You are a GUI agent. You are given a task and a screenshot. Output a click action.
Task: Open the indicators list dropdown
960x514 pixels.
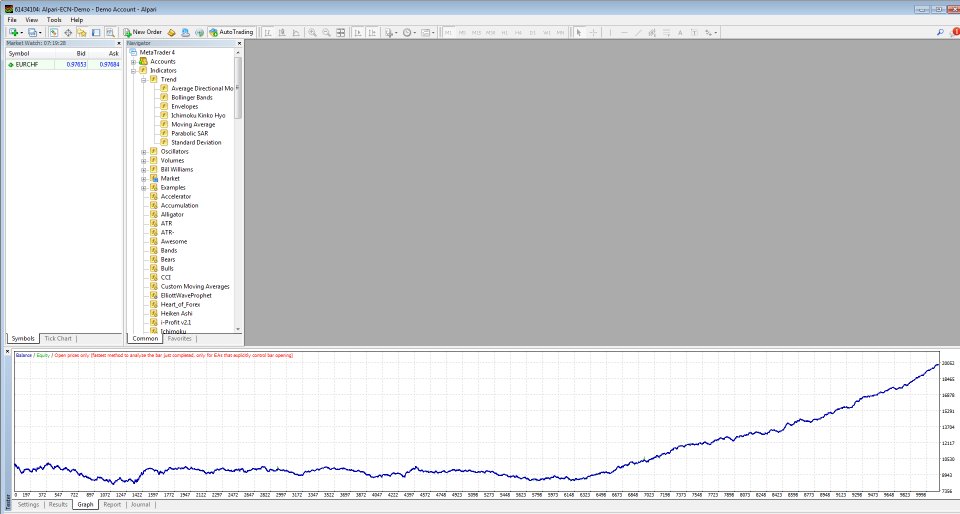pyautogui.click(x=391, y=32)
